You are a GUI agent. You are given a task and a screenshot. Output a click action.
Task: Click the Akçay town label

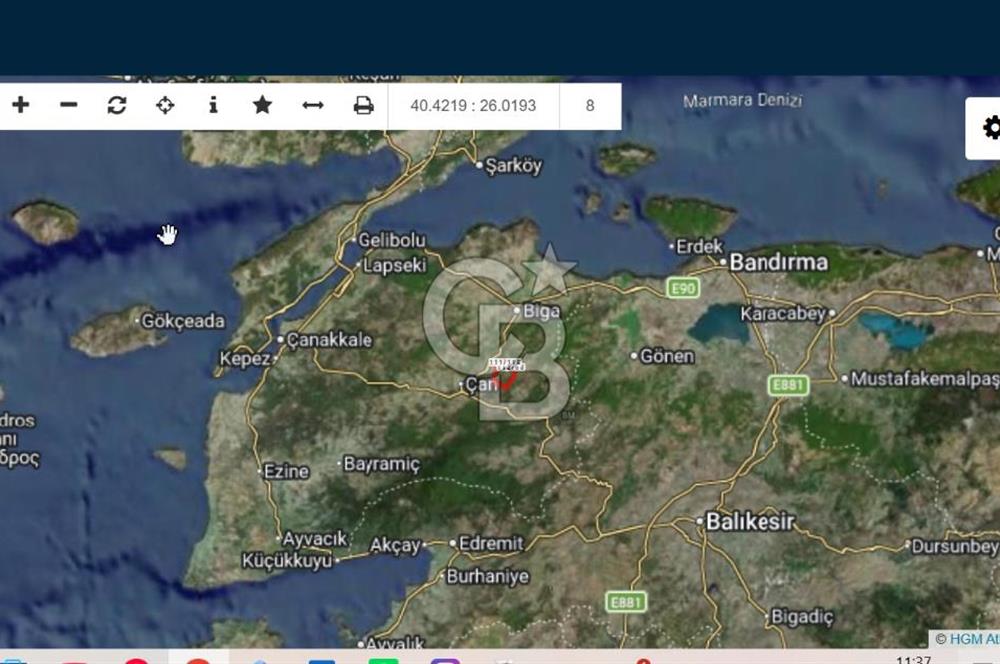click(395, 546)
